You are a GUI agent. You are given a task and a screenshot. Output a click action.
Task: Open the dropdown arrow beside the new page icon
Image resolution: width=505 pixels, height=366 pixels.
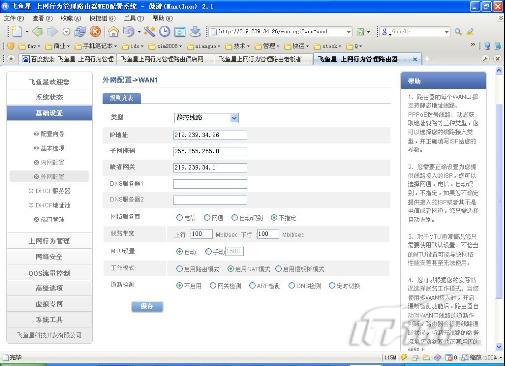click(26, 32)
